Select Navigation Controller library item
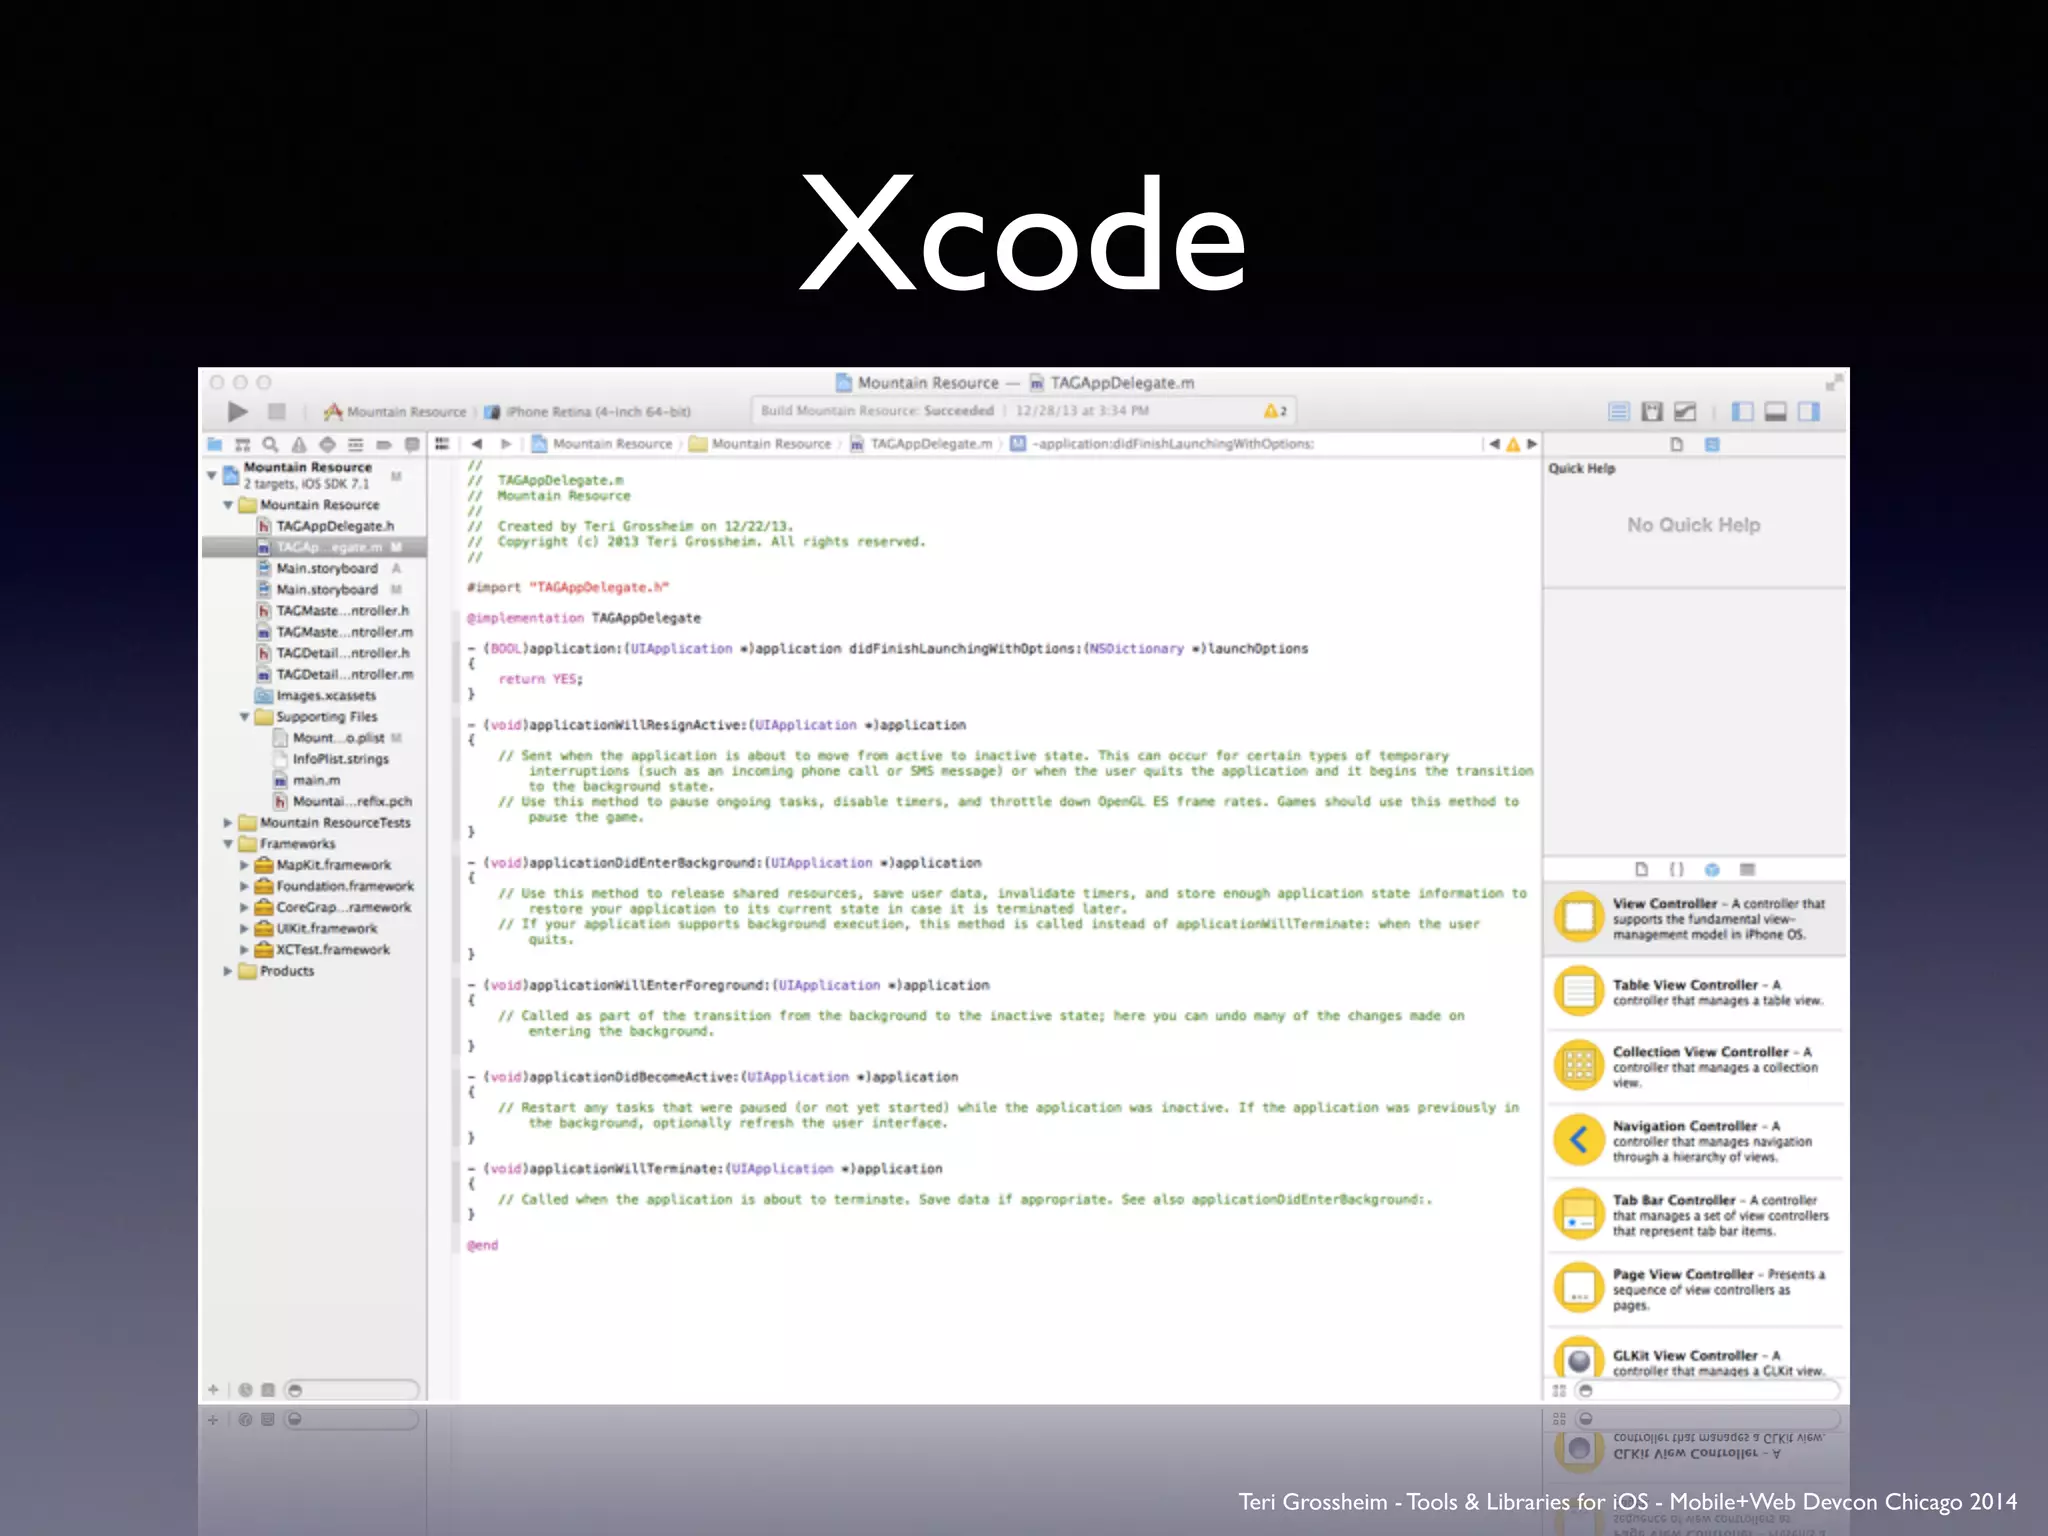The height and width of the screenshot is (1536, 2048). 1695,1141
